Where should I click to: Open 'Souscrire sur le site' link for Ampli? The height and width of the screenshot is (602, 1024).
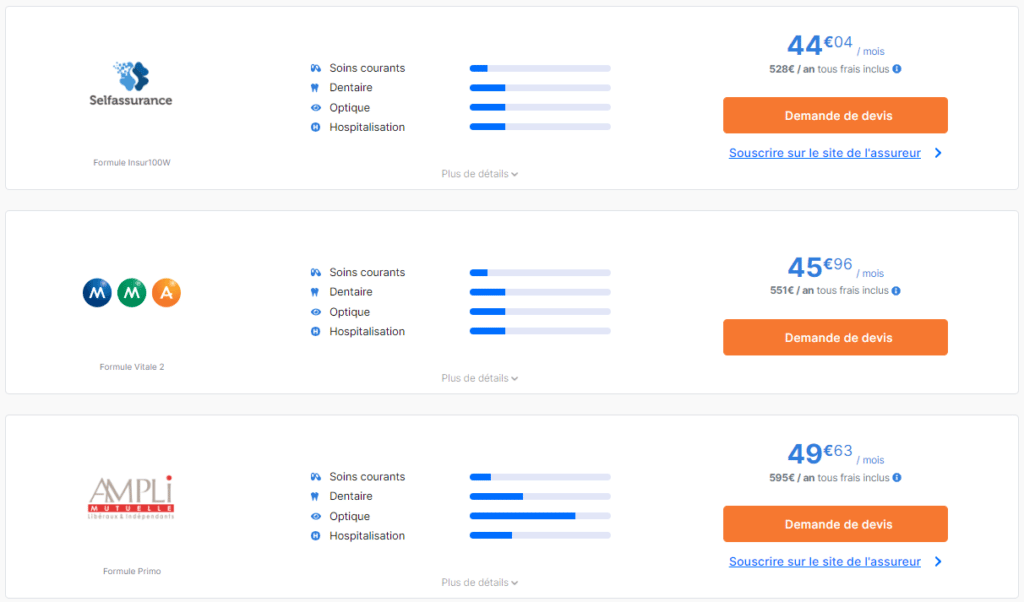click(825, 562)
